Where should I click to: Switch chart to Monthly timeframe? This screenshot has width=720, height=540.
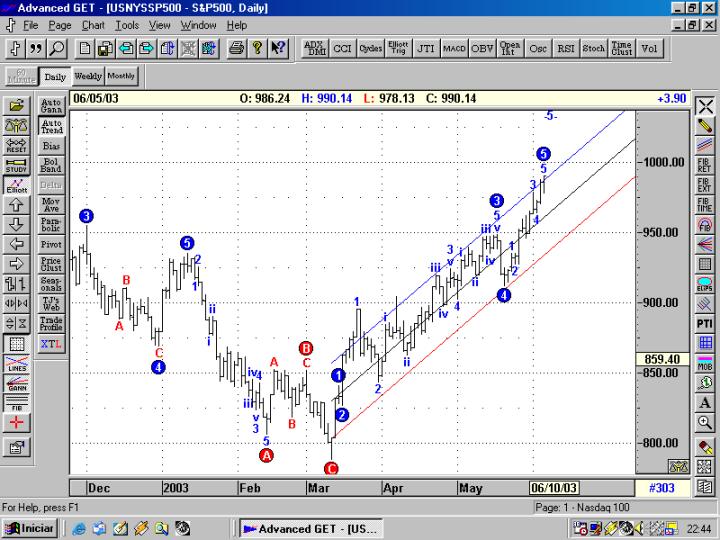[x=121, y=76]
